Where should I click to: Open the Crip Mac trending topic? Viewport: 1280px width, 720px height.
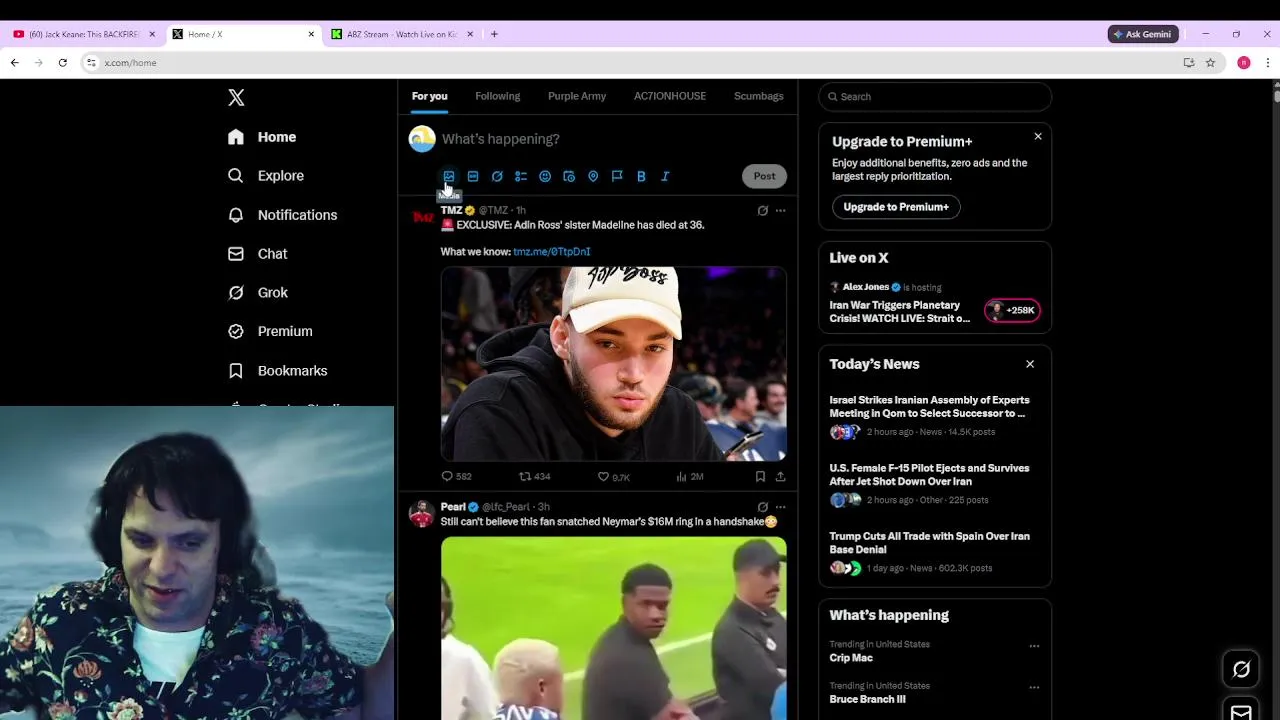pyautogui.click(x=851, y=658)
